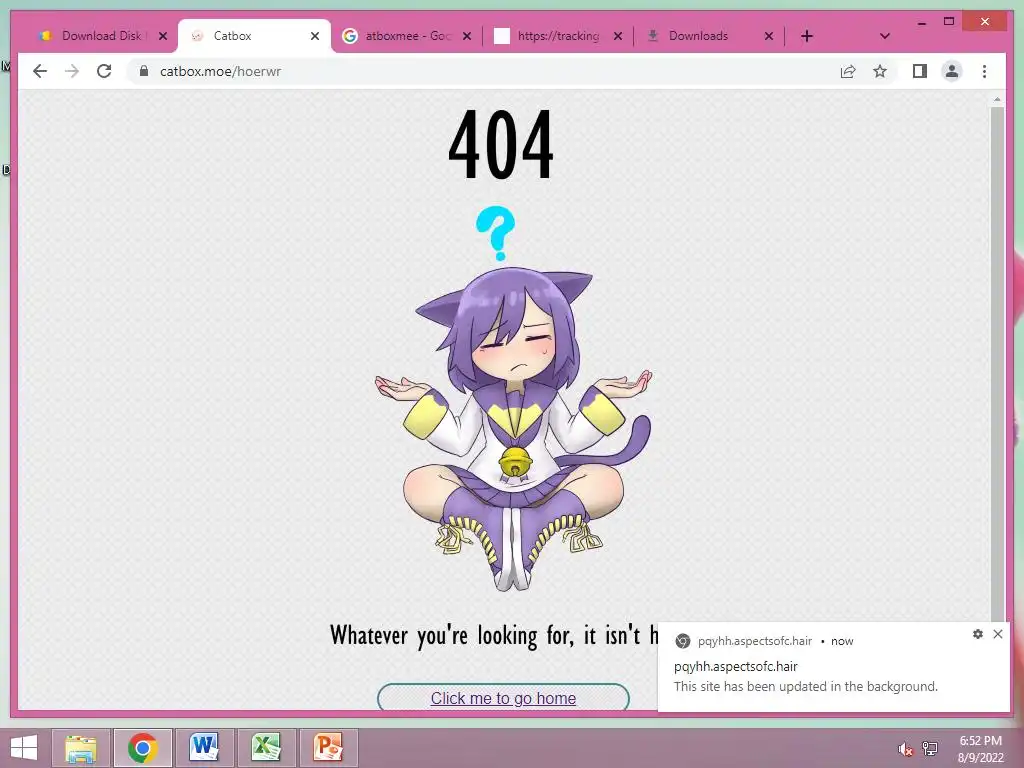1024x768 pixels.
Task: Launch Word from the taskbar
Action: click(x=204, y=748)
